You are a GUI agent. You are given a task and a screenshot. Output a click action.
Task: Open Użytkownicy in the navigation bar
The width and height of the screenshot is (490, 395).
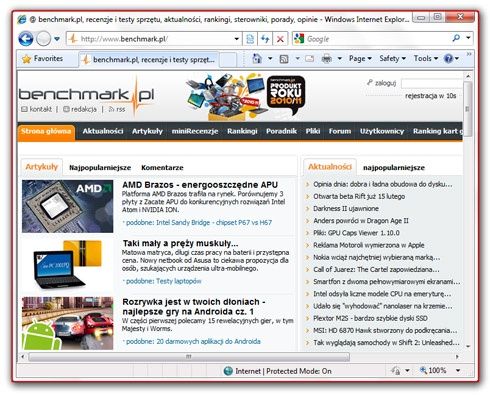tap(382, 131)
